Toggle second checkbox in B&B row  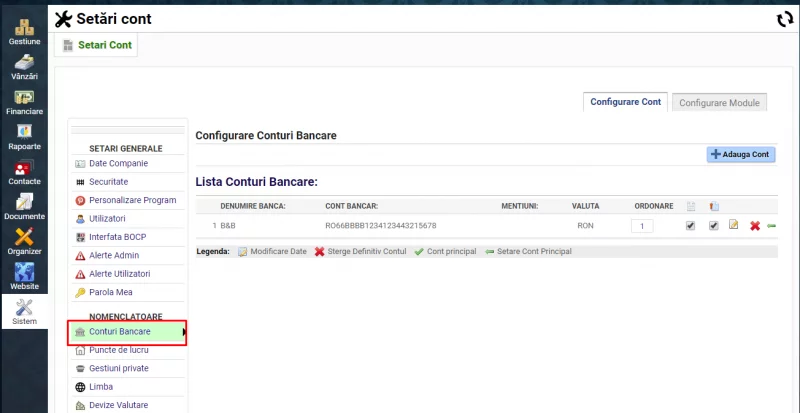[x=714, y=226]
